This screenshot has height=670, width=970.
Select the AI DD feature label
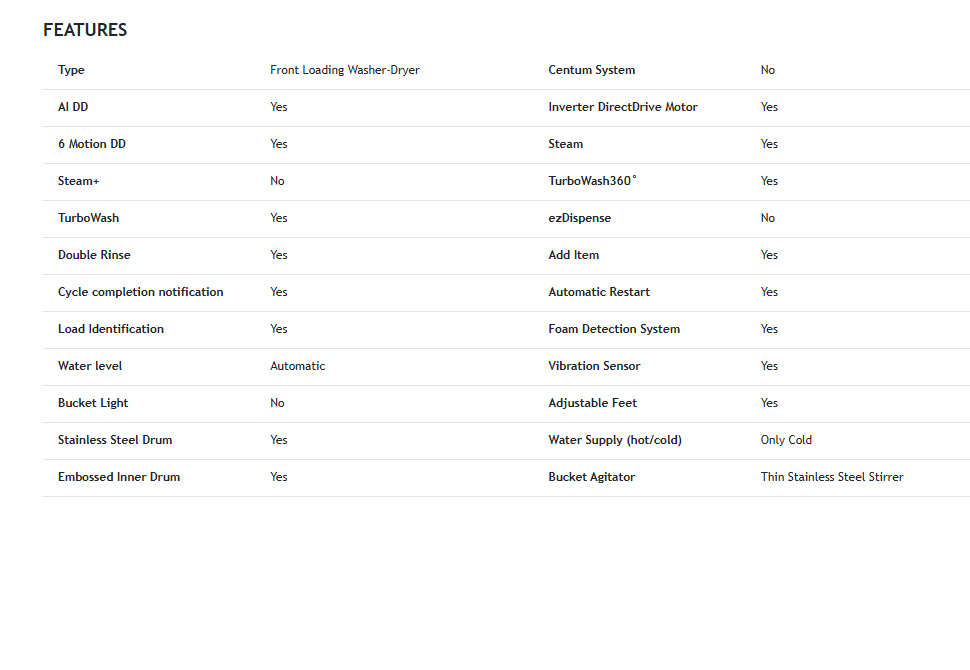tap(73, 107)
